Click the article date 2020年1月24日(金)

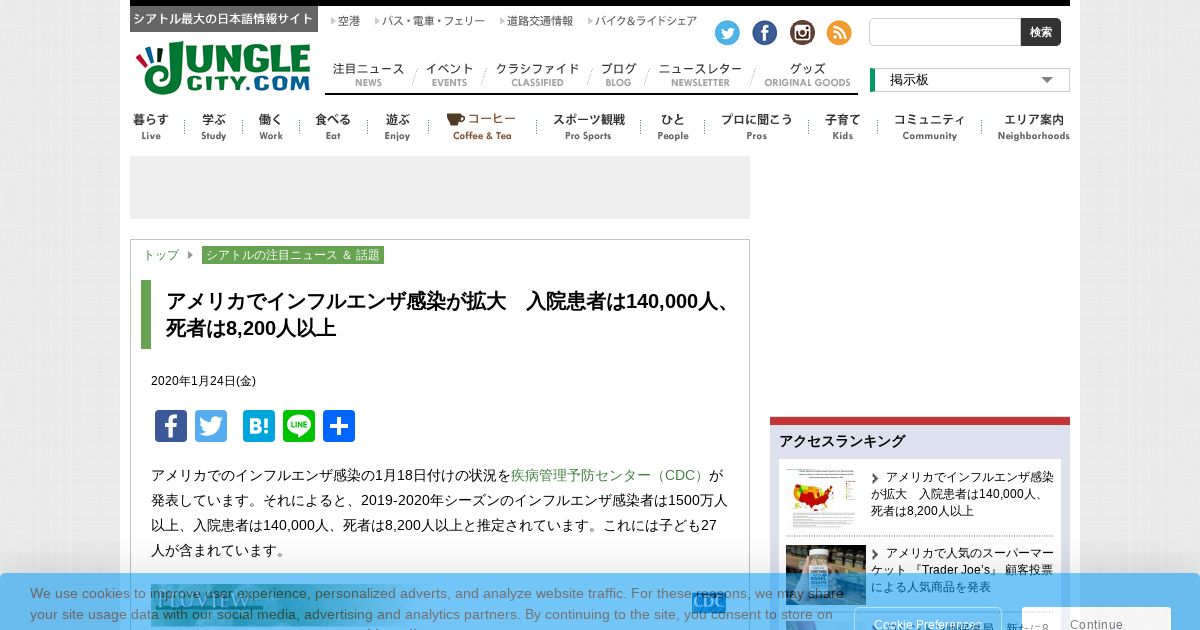[x=203, y=381]
